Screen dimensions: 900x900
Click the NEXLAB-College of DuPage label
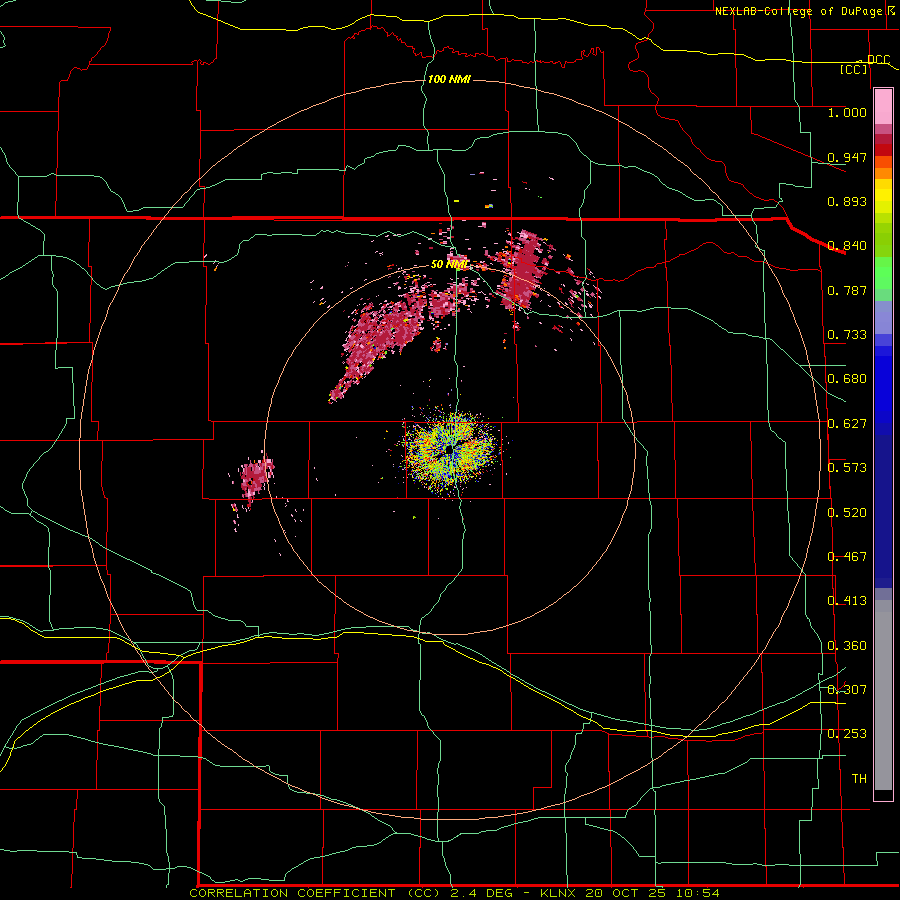pyautogui.click(x=802, y=11)
